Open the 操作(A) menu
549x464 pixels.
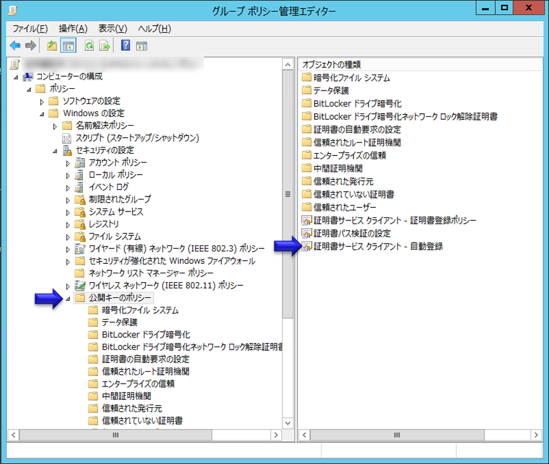73,29
